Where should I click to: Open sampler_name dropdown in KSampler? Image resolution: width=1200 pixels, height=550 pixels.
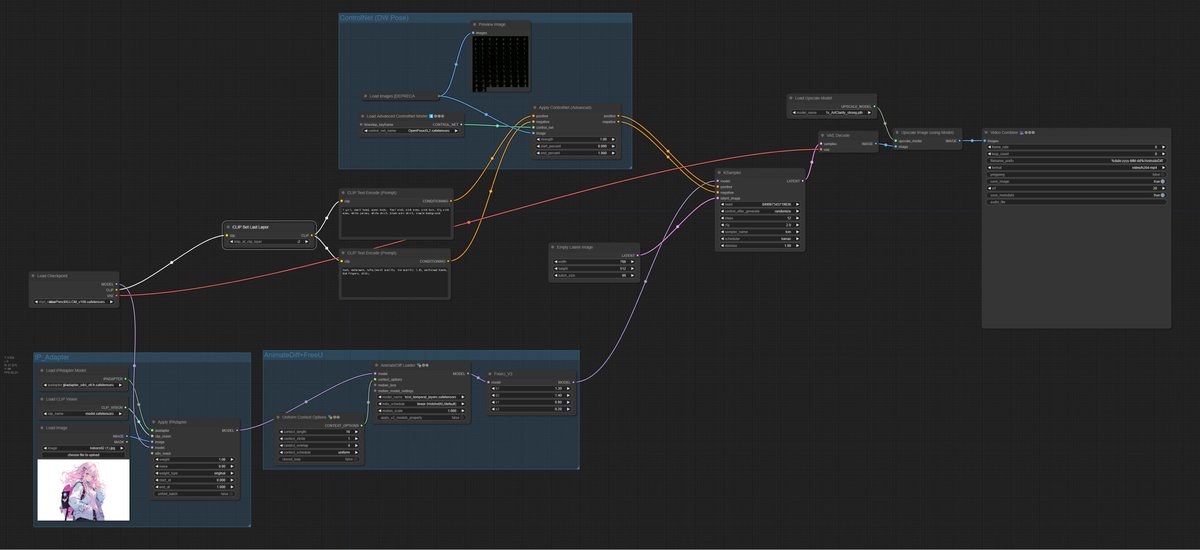760,232
